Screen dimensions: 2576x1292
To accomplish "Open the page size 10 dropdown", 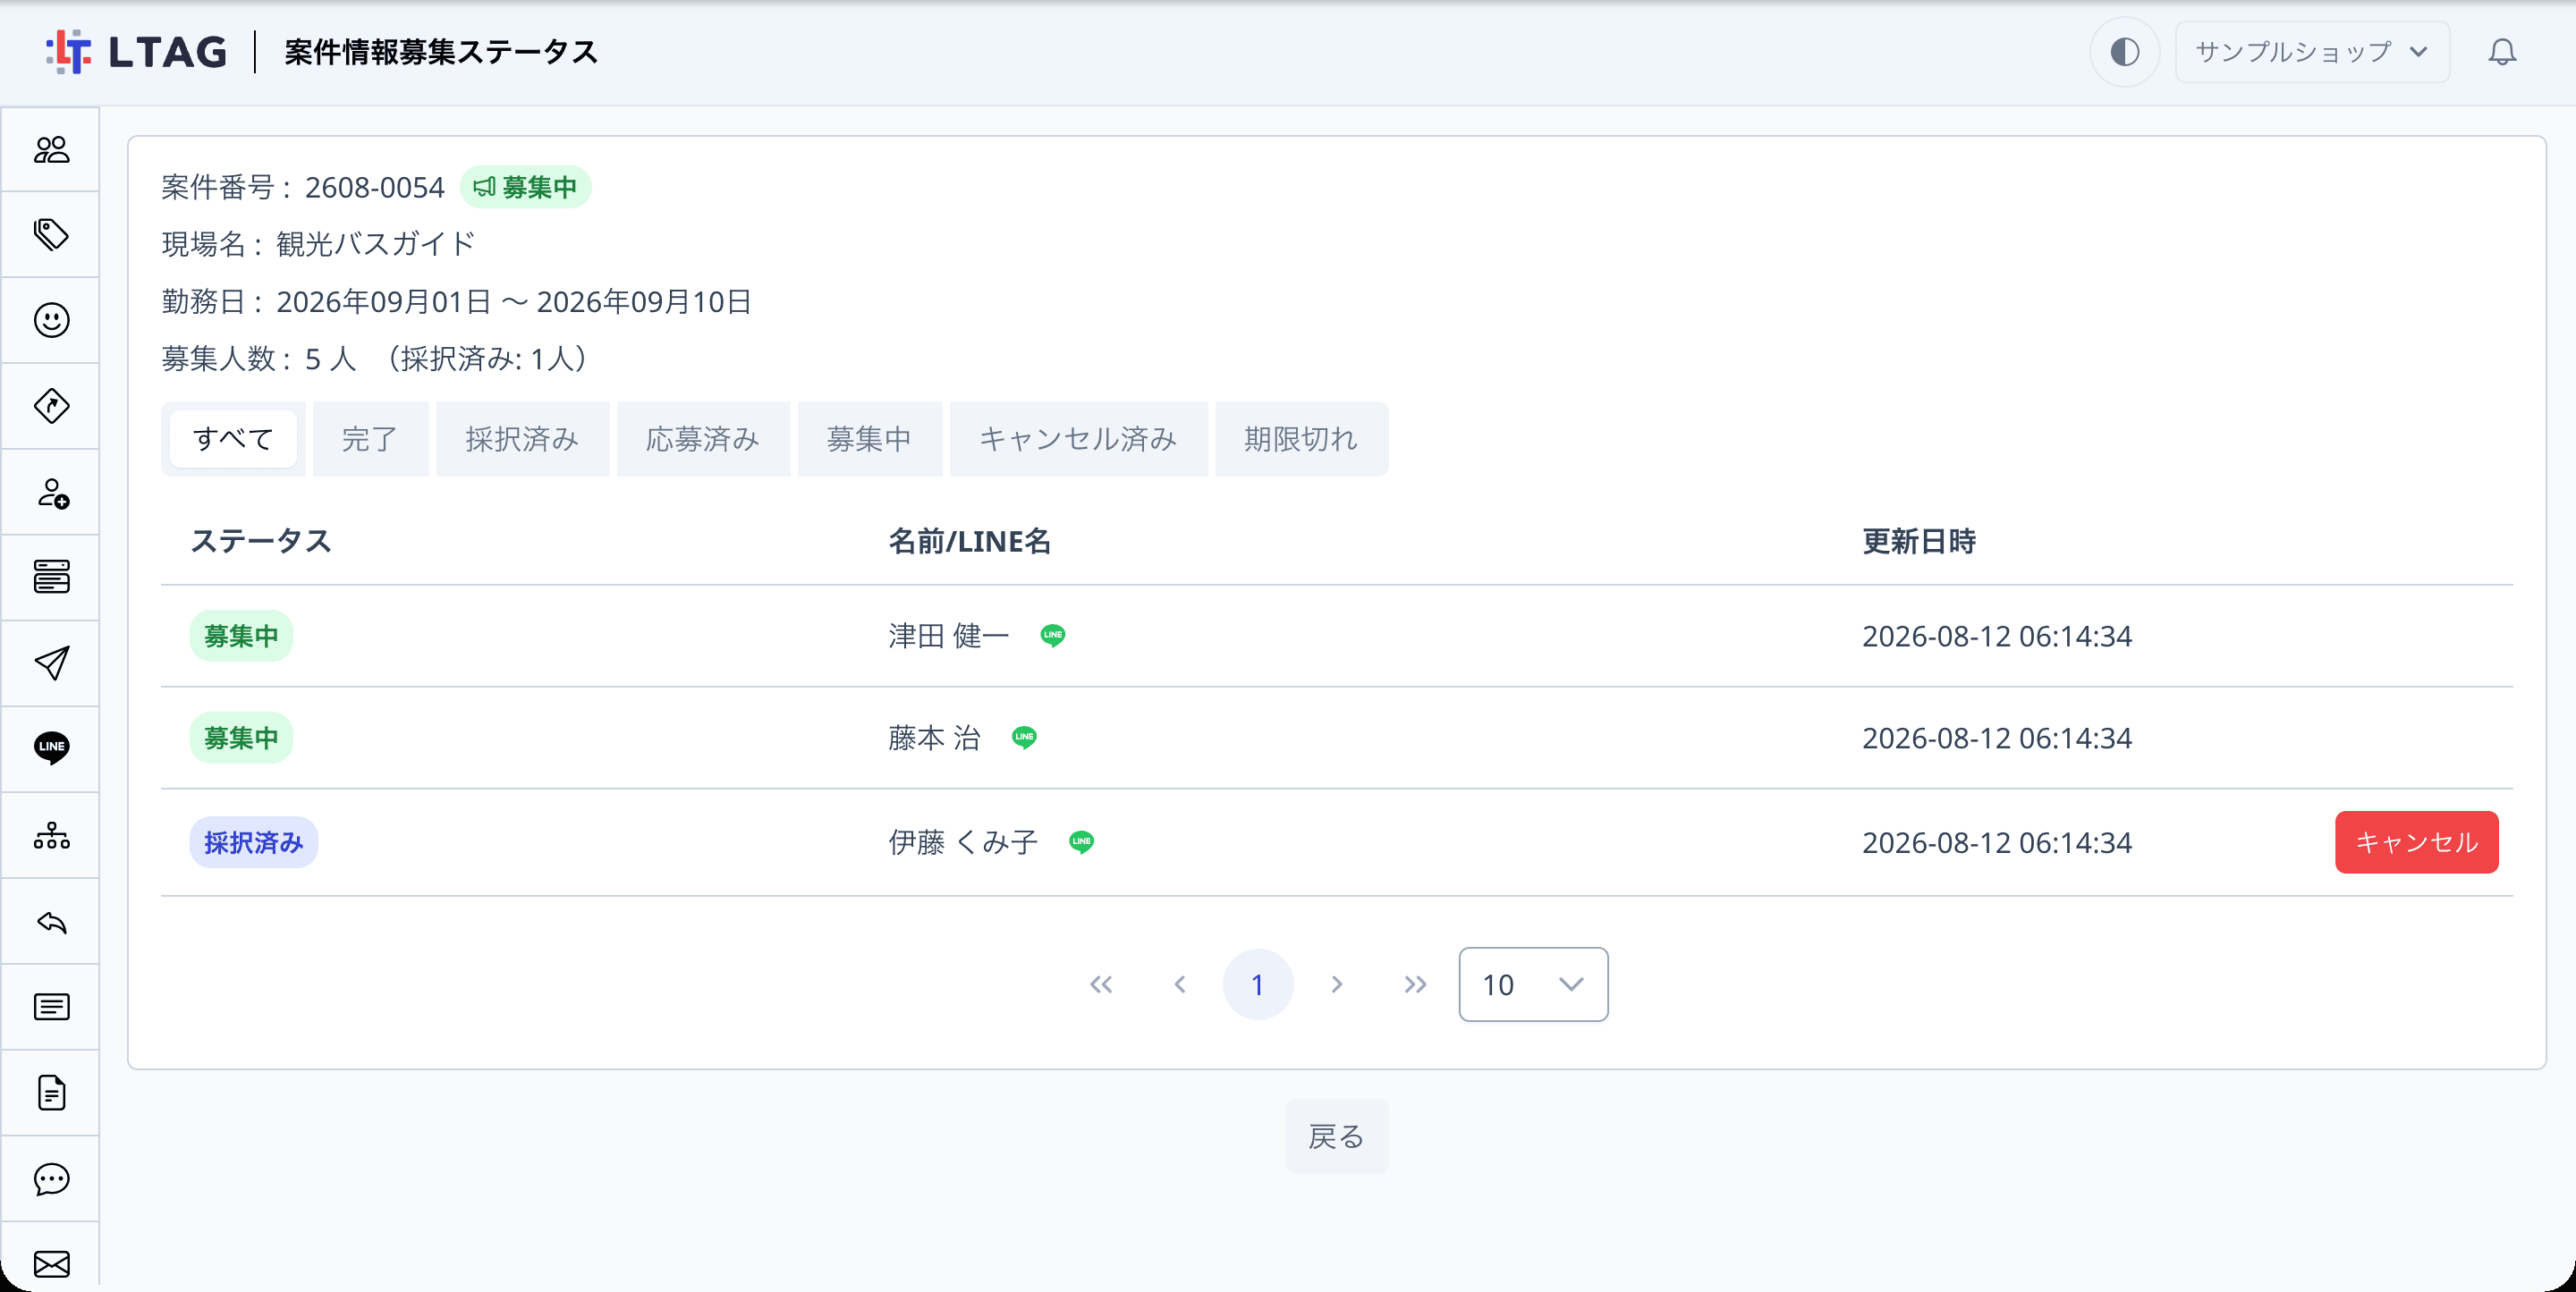I will pos(1533,984).
